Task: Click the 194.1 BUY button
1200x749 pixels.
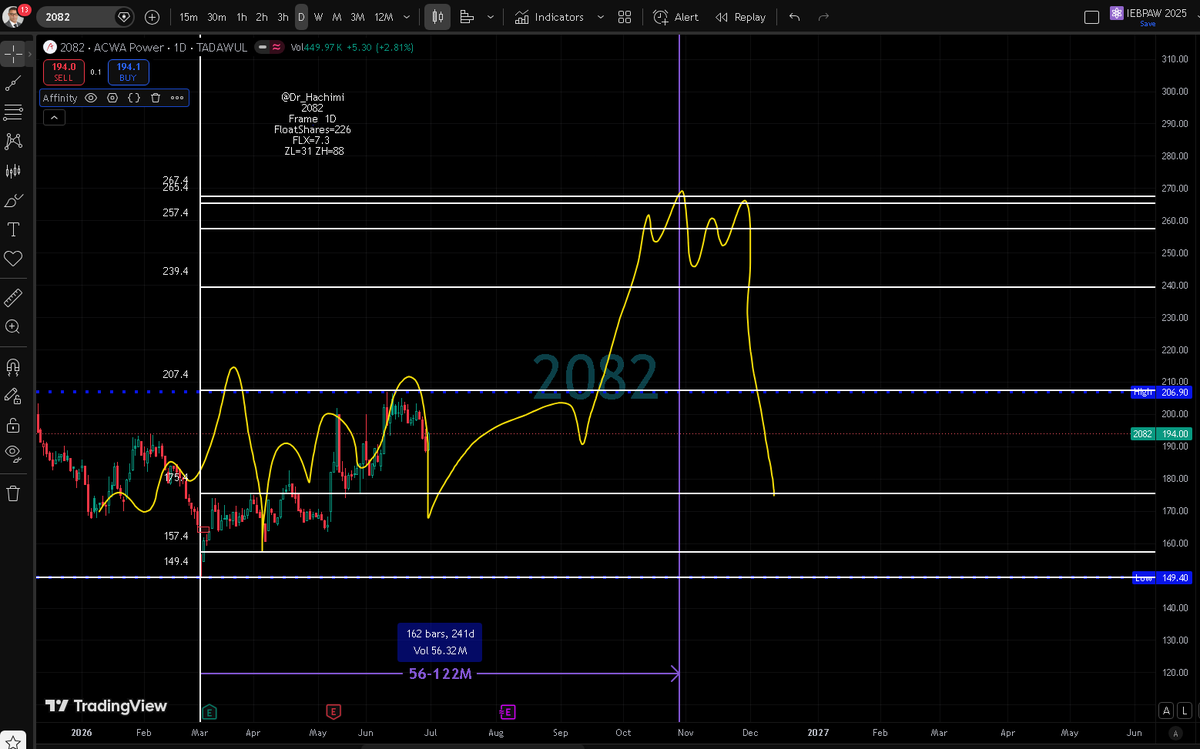Action: pos(128,72)
